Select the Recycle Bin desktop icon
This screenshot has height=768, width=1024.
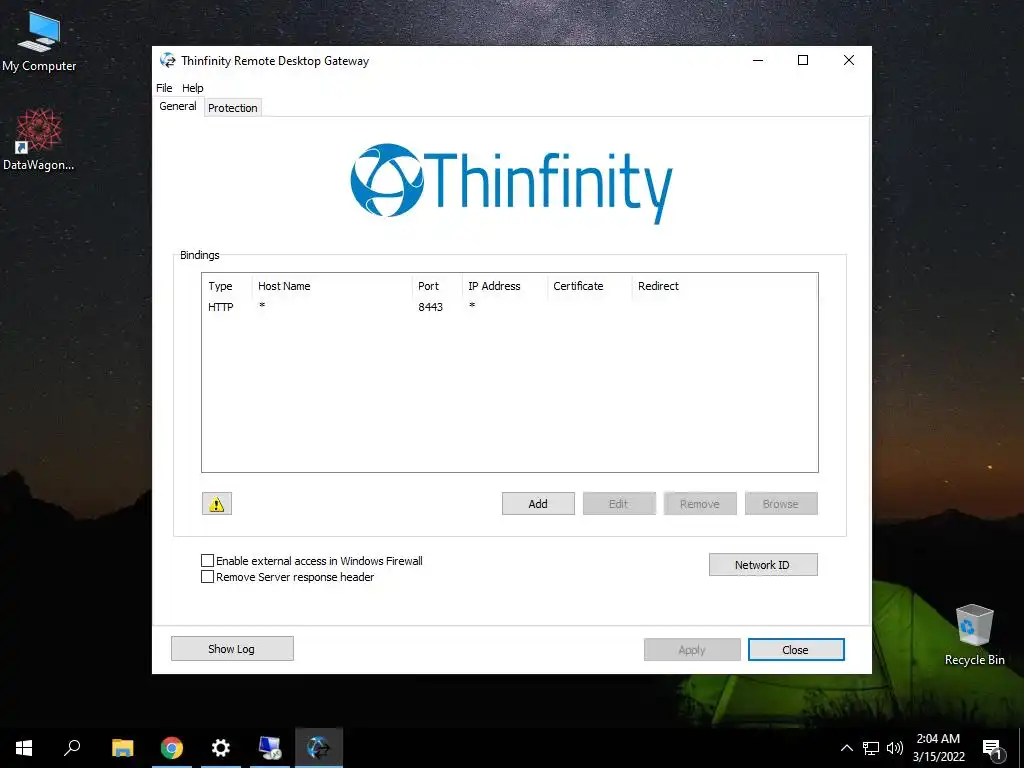click(974, 635)
